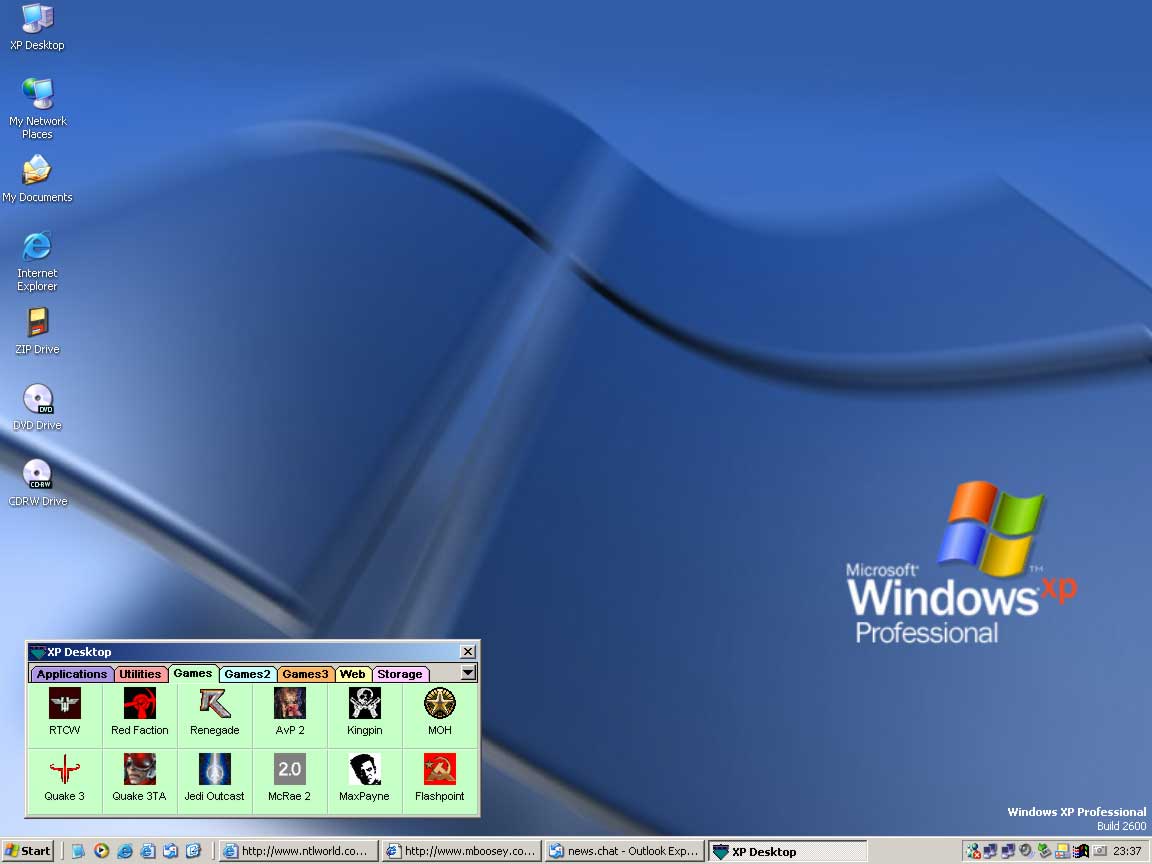
Task: Launch the MaxPayne game icon
Action: (365, 770)
